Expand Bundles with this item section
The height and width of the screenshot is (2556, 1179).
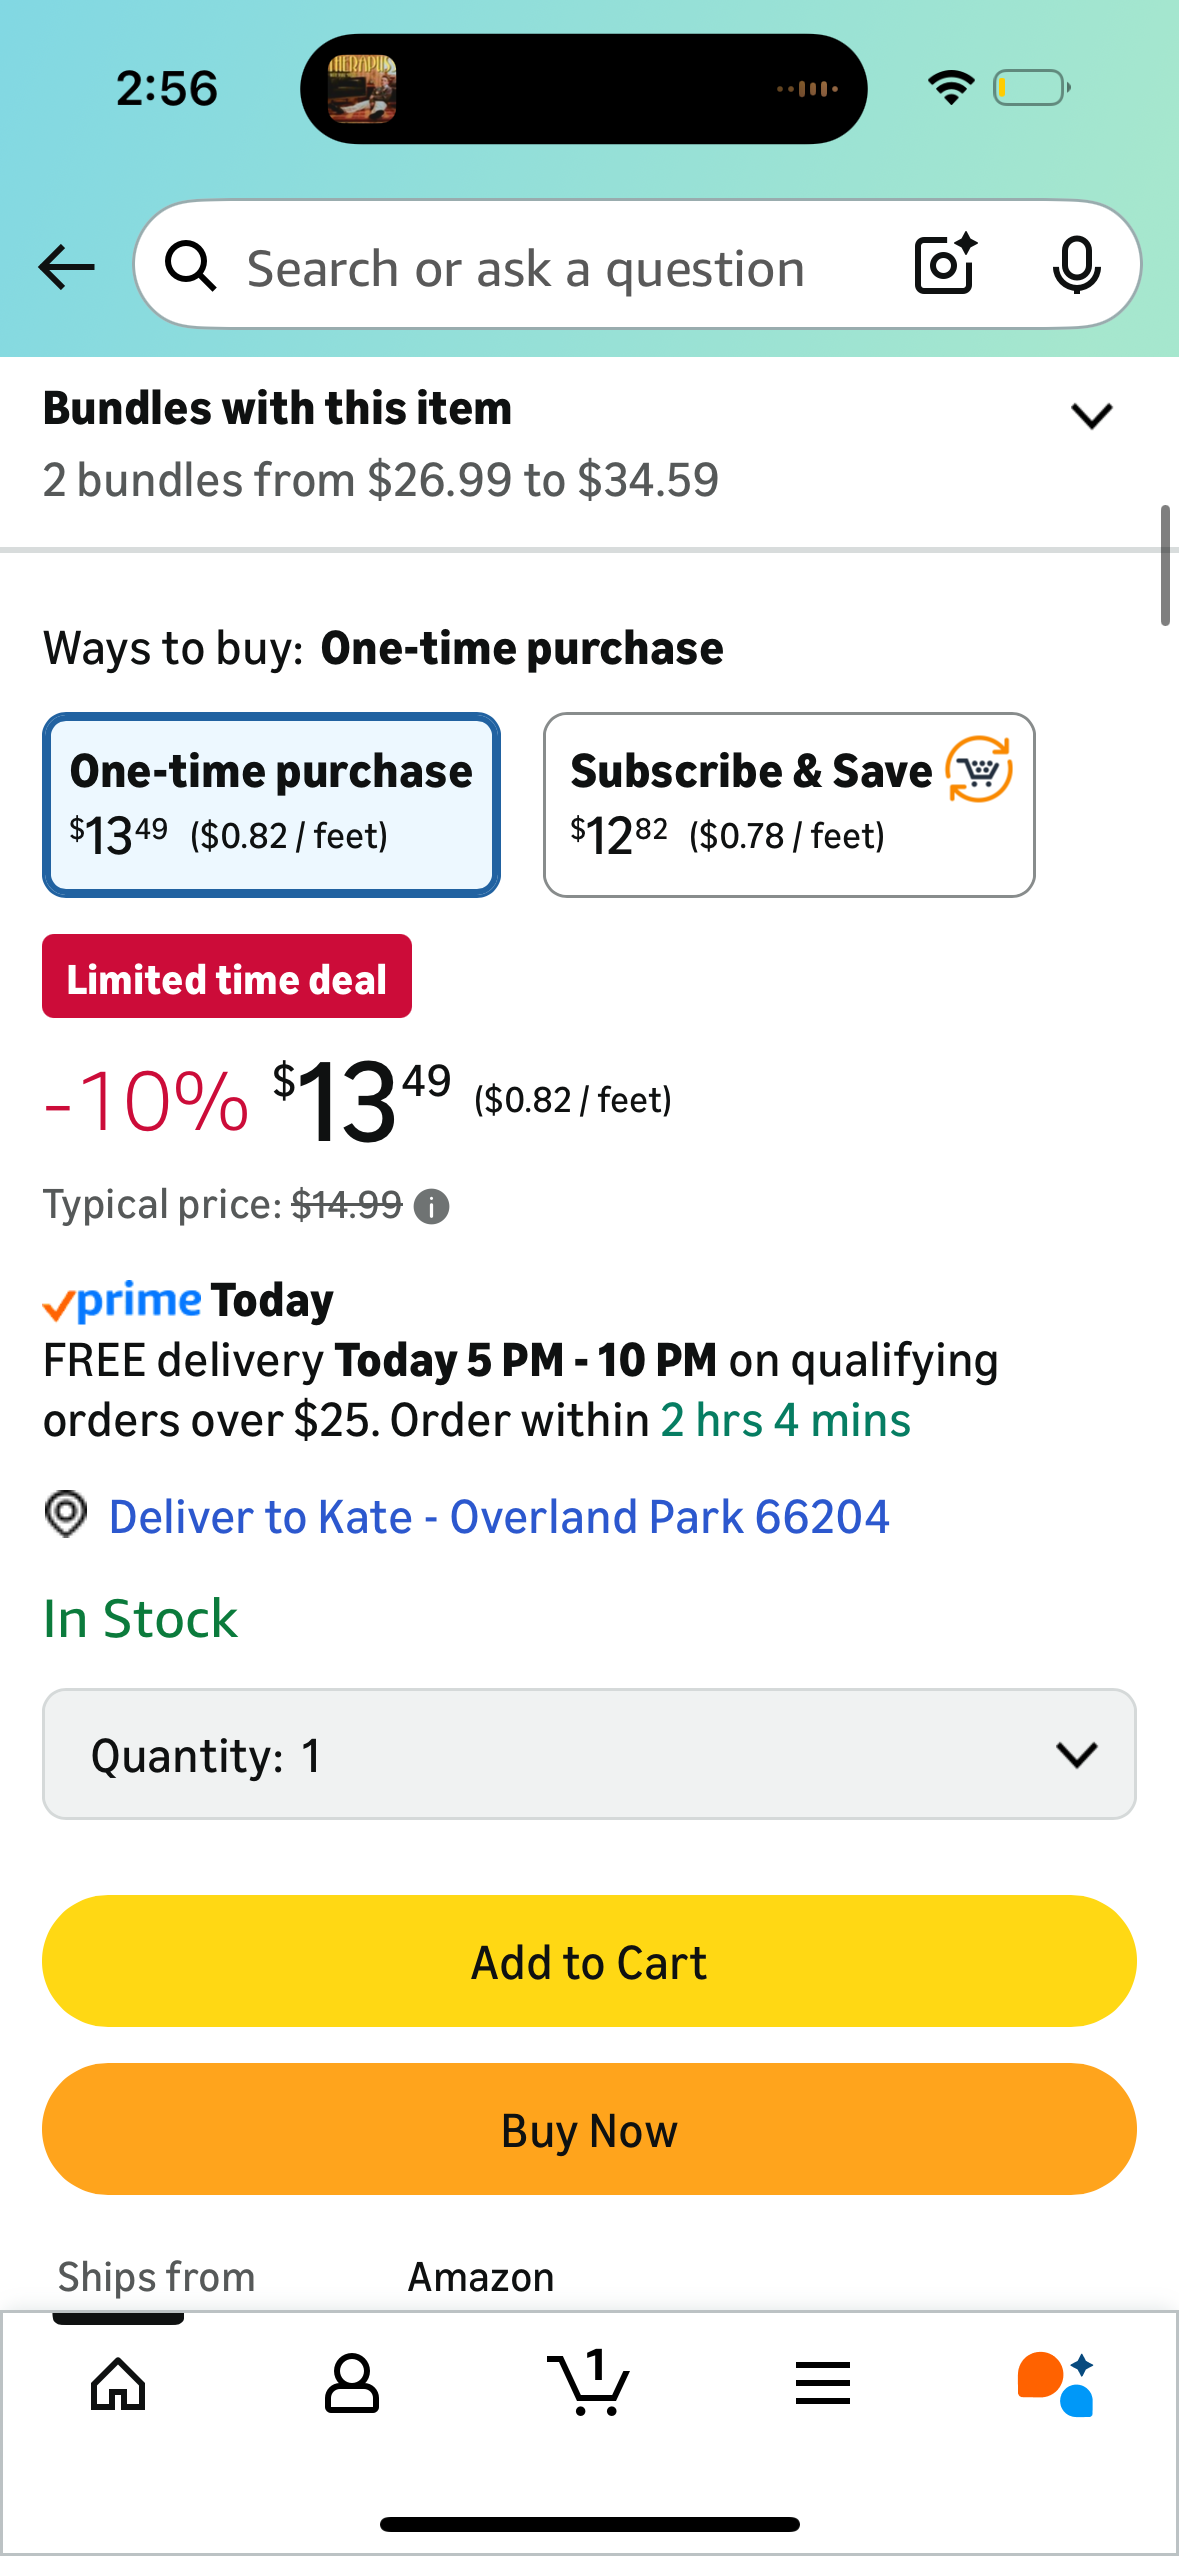point(1091,416)
